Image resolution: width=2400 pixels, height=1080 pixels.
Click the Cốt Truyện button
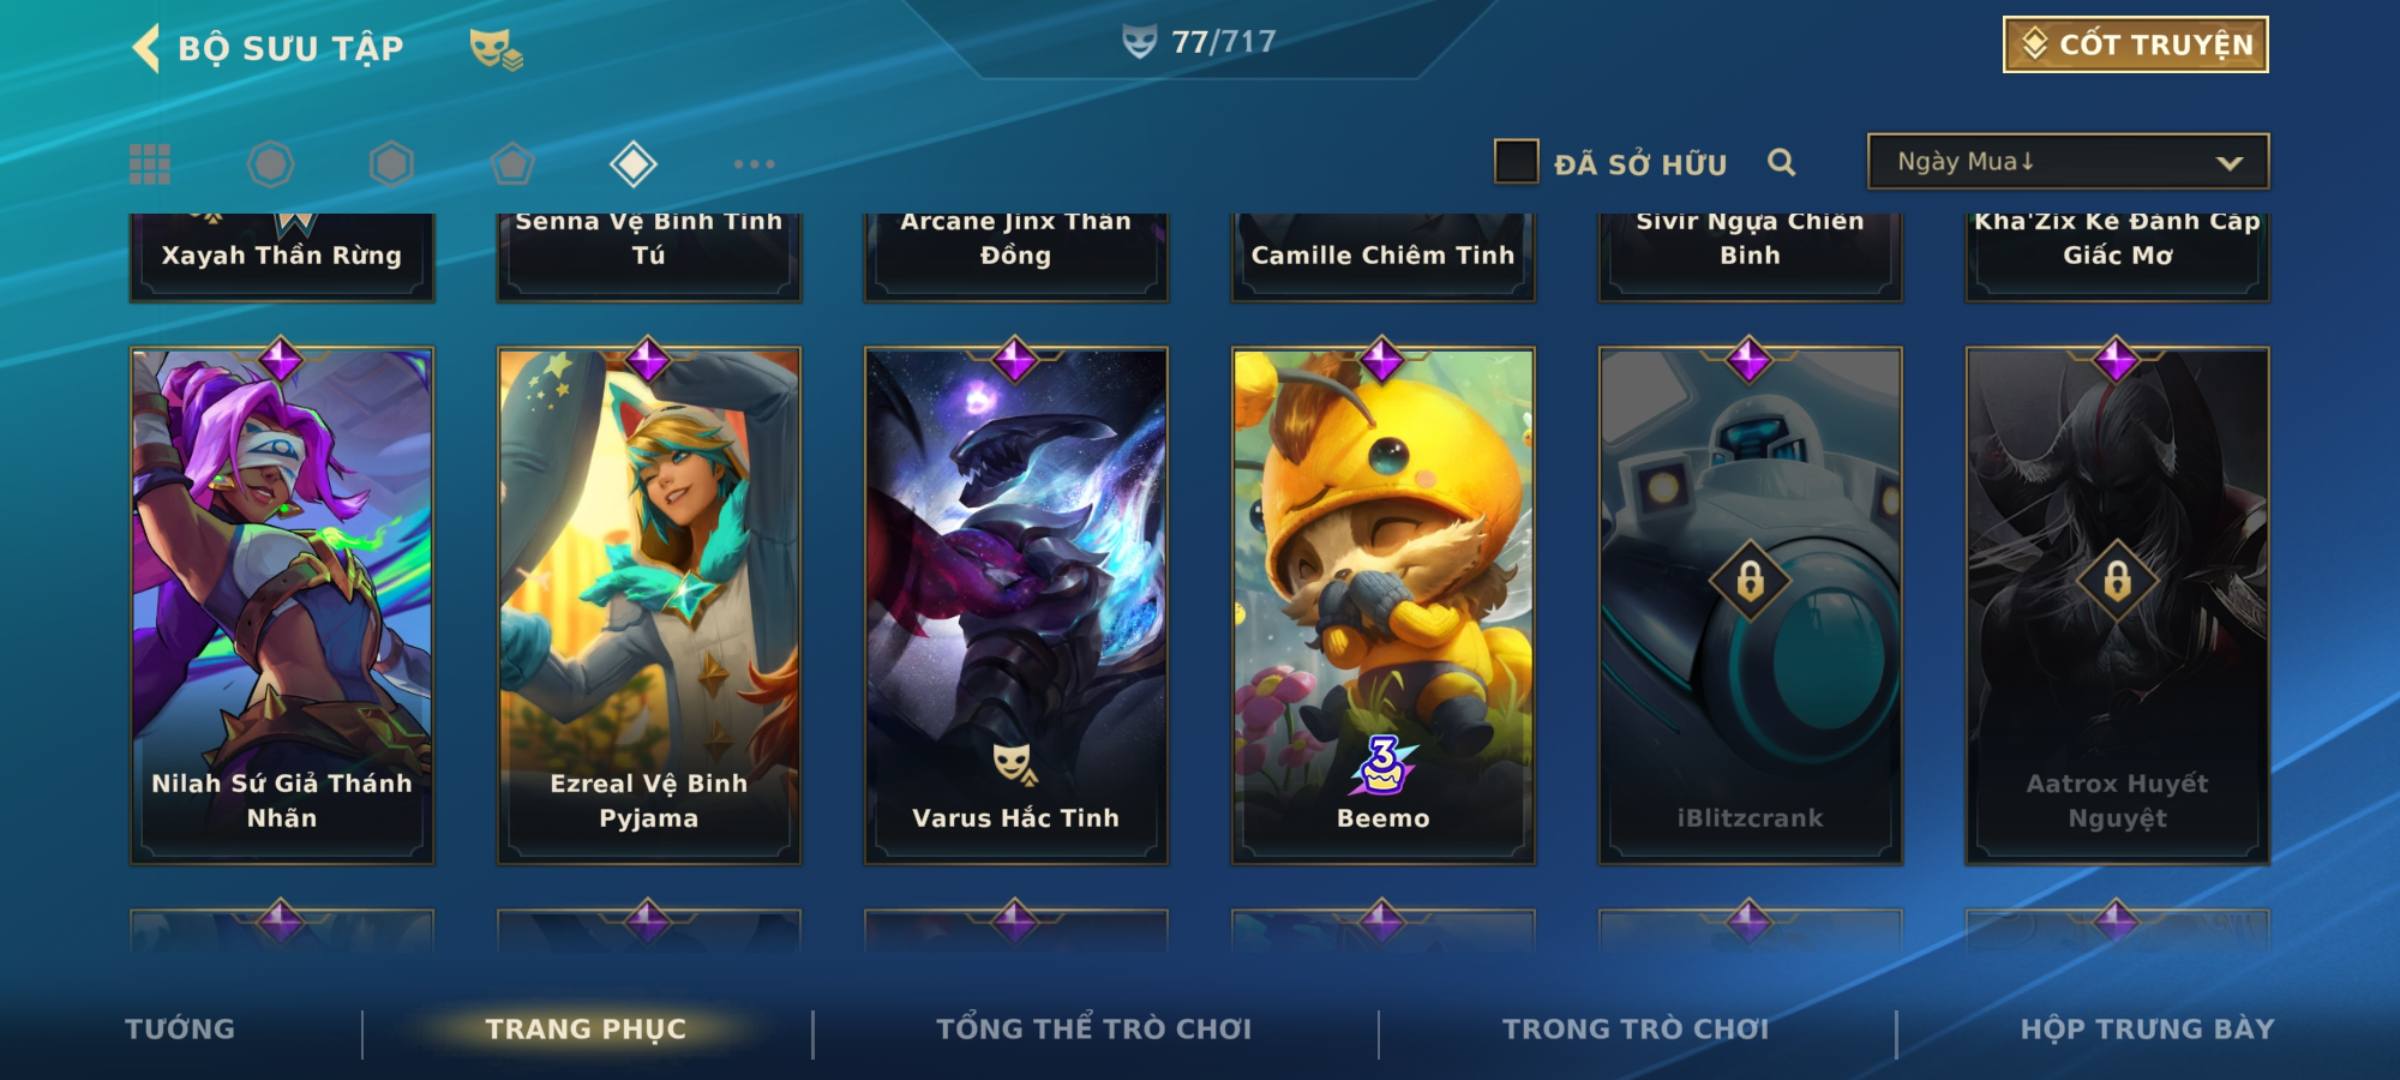click(2135, 44)
